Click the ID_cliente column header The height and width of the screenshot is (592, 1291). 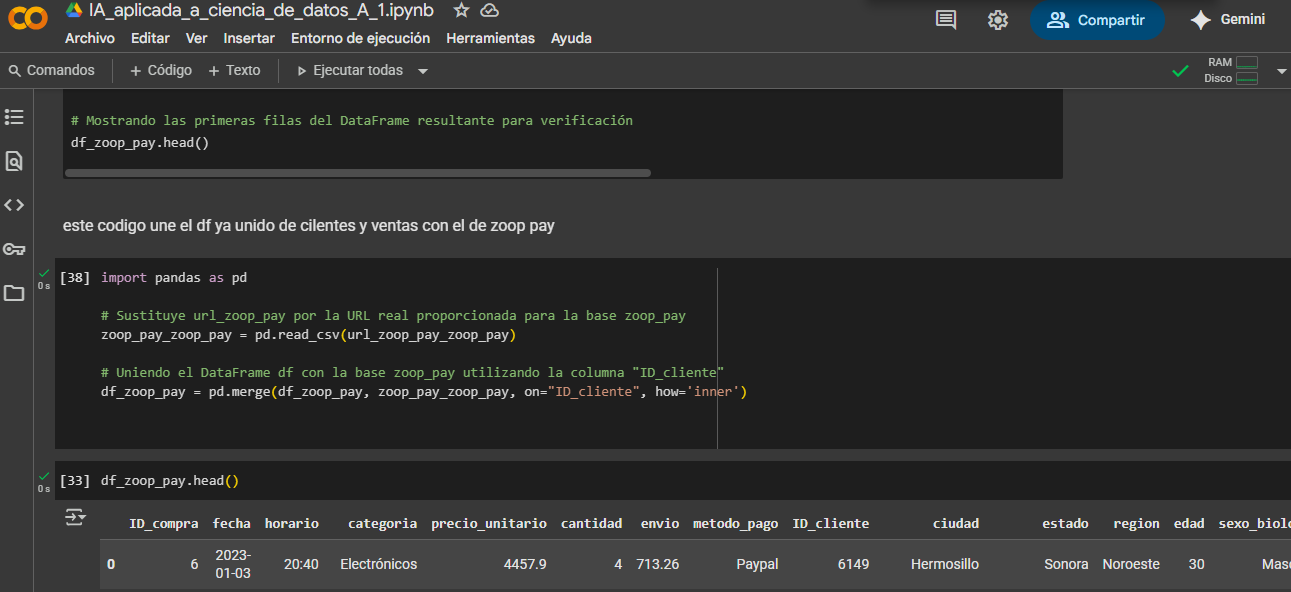pyautogui.click(x=831, y=523)
